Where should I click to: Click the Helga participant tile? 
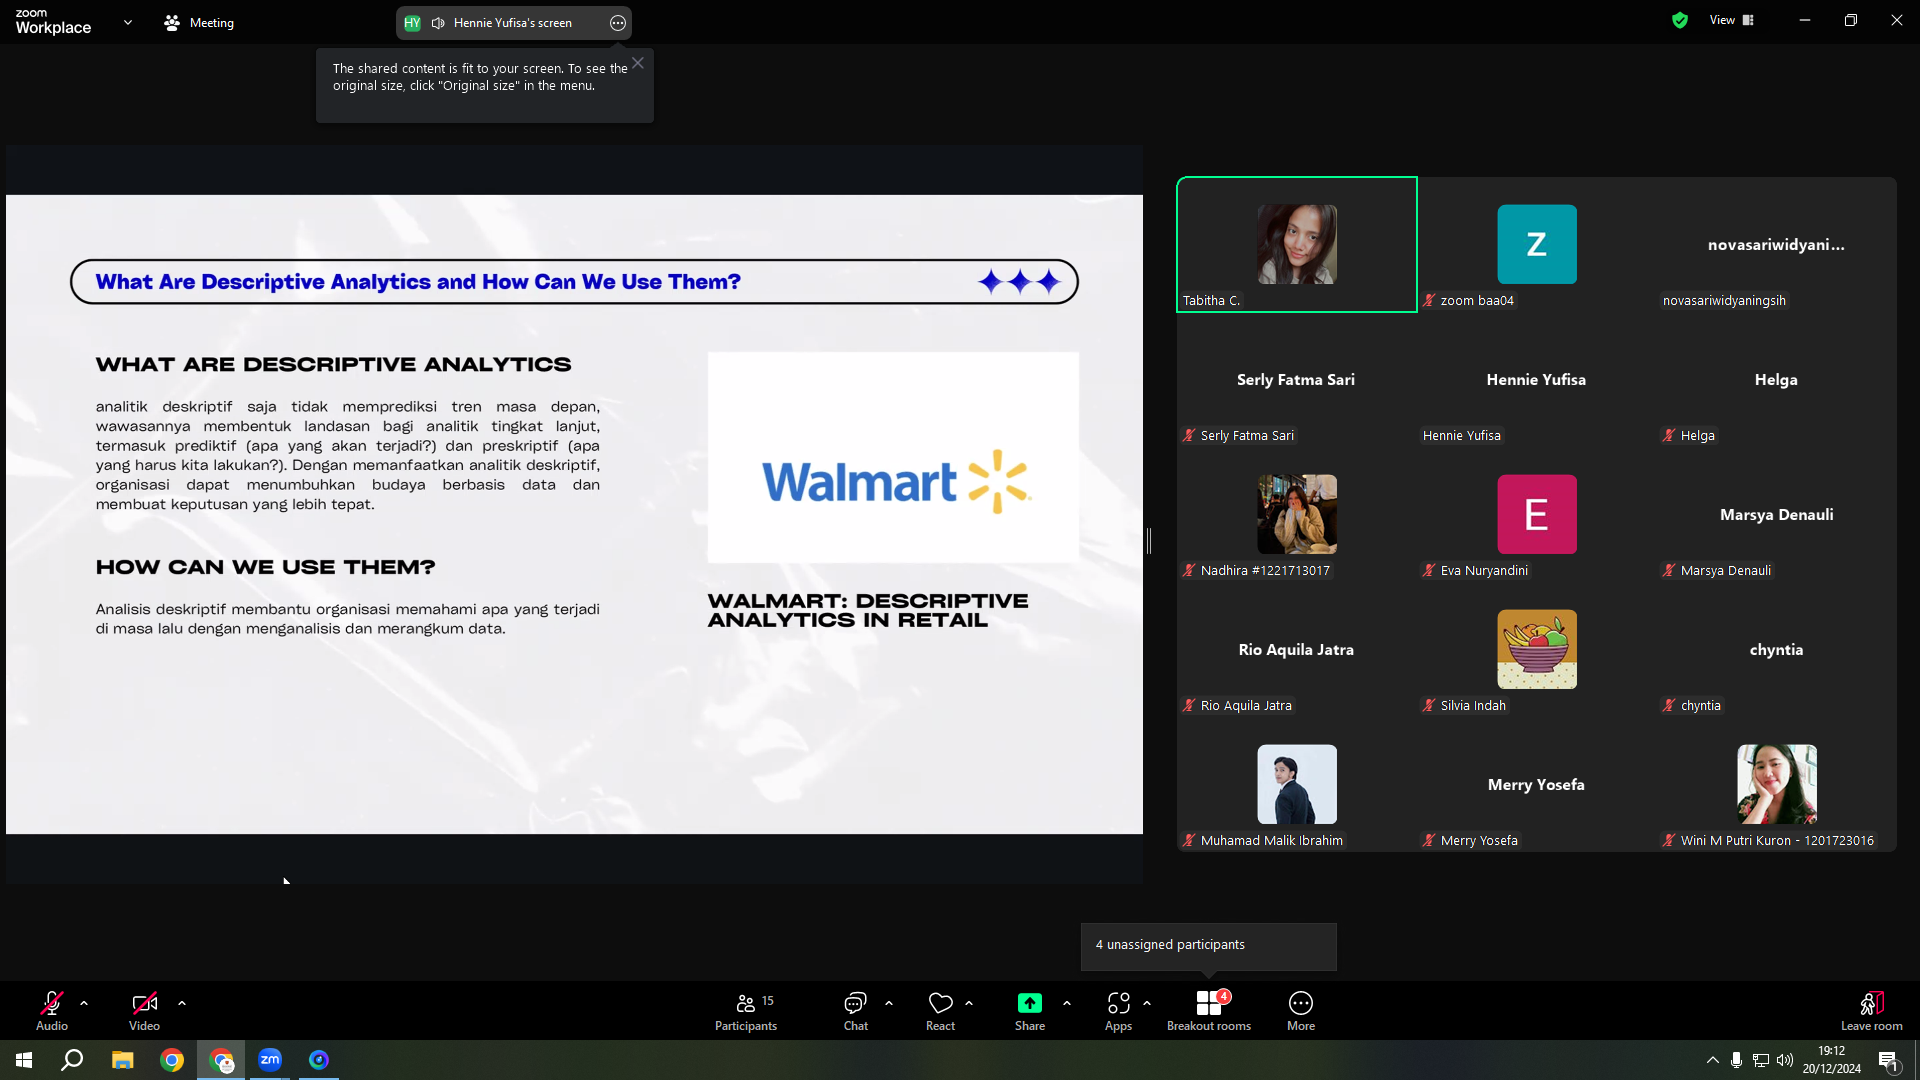[1777, 380]
